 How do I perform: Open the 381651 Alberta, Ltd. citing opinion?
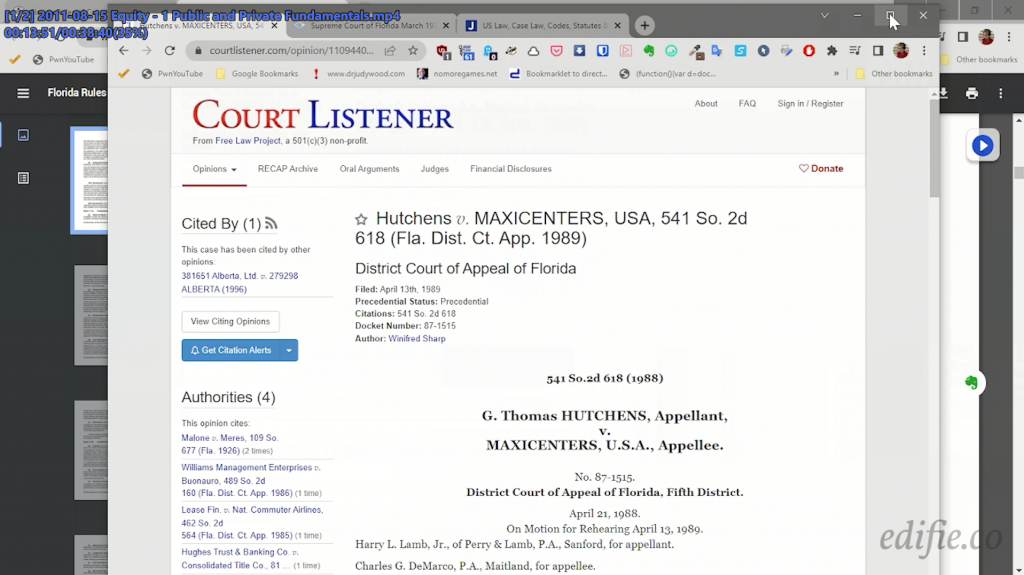pos(240,282)
